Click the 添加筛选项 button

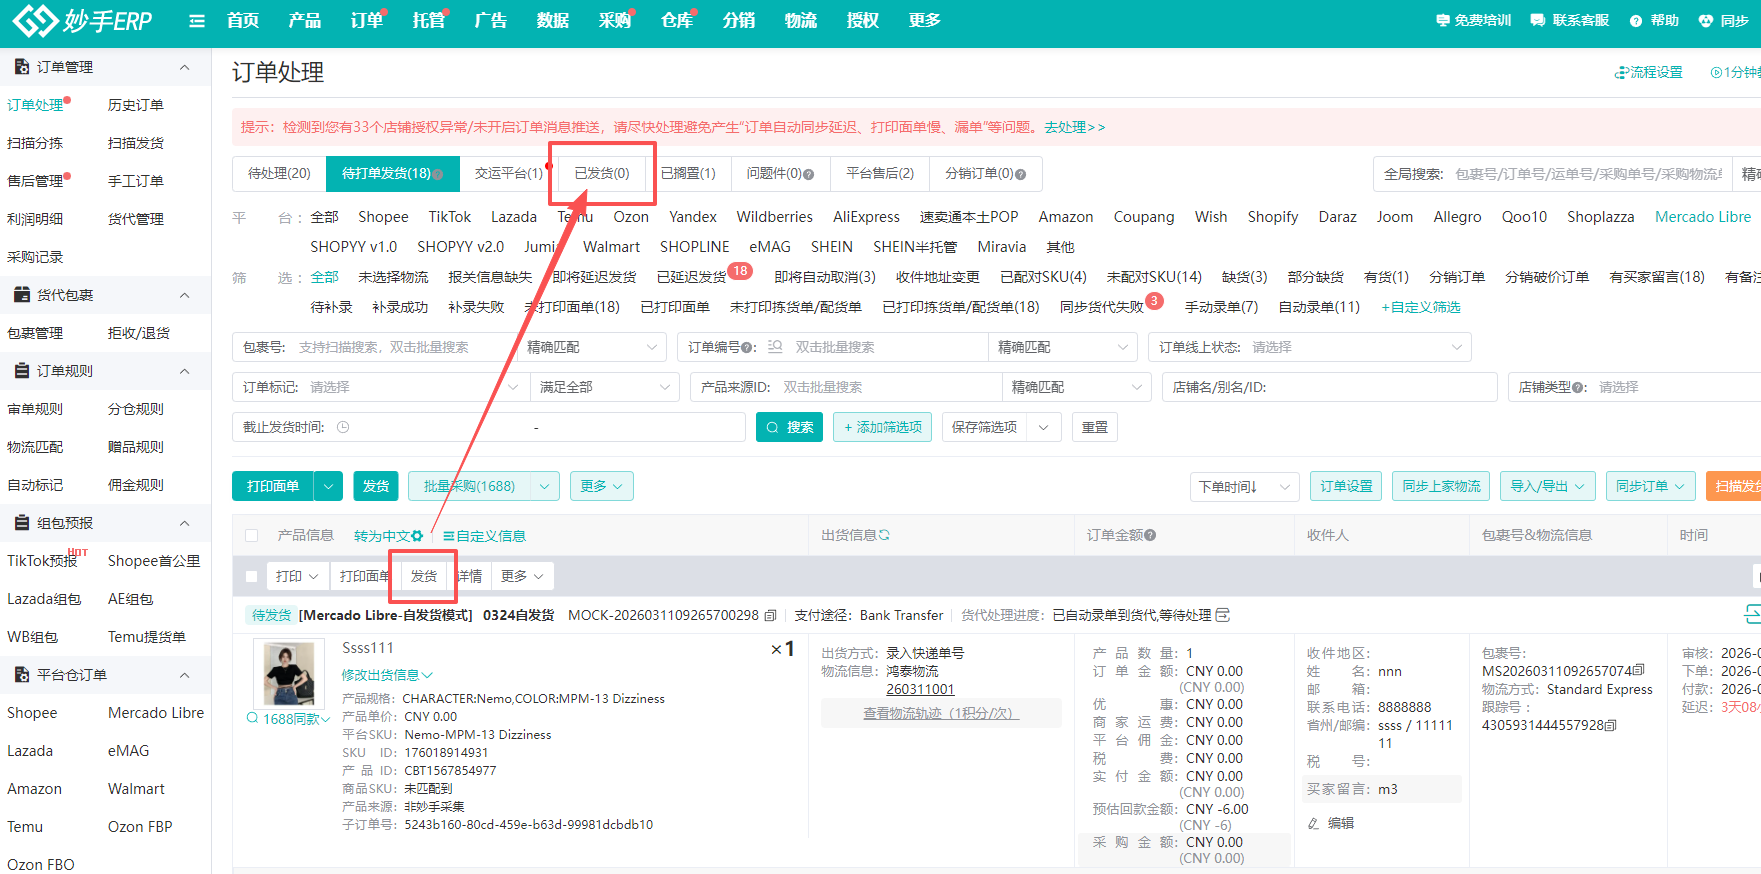(x=882, y=427)
